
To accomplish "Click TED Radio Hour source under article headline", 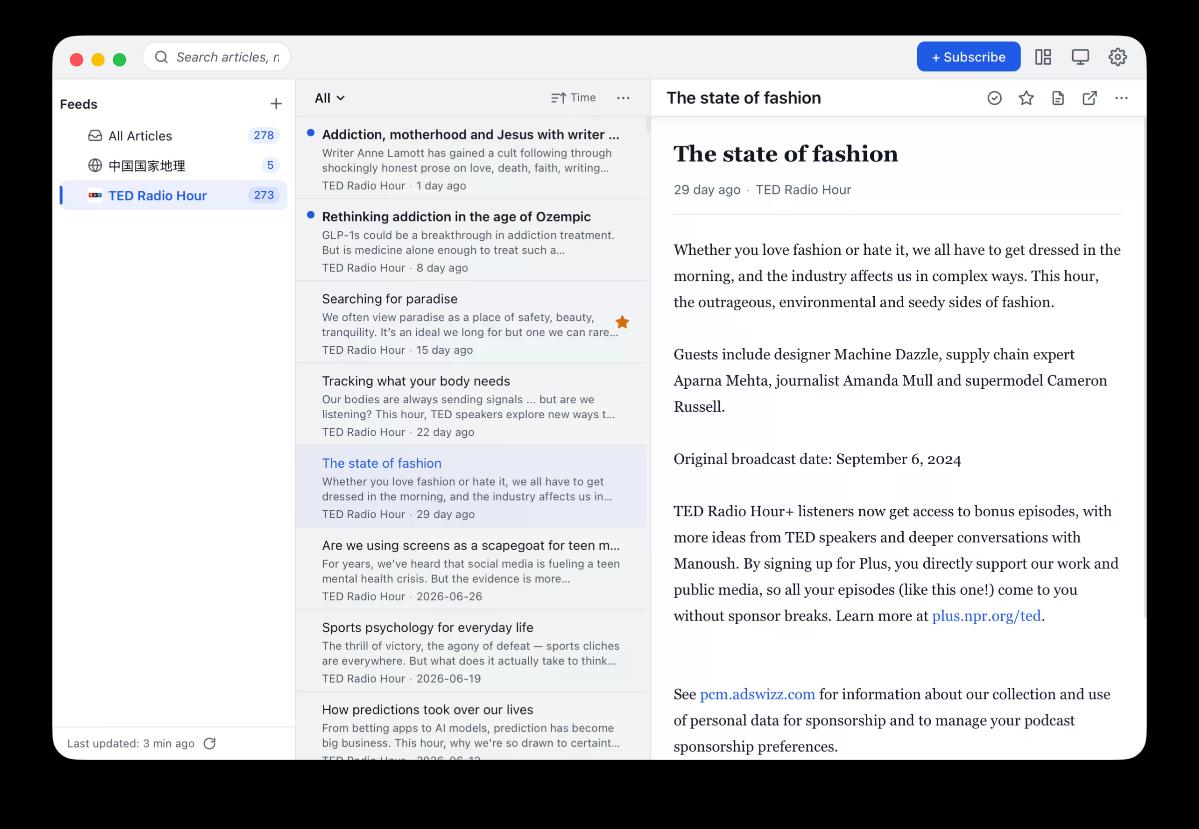I will 803,190.
